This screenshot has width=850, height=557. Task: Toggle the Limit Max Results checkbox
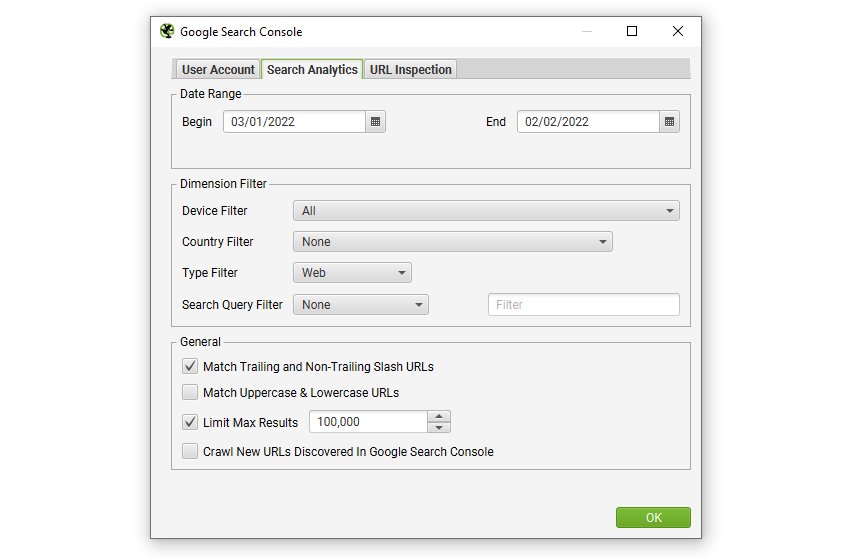190,422
